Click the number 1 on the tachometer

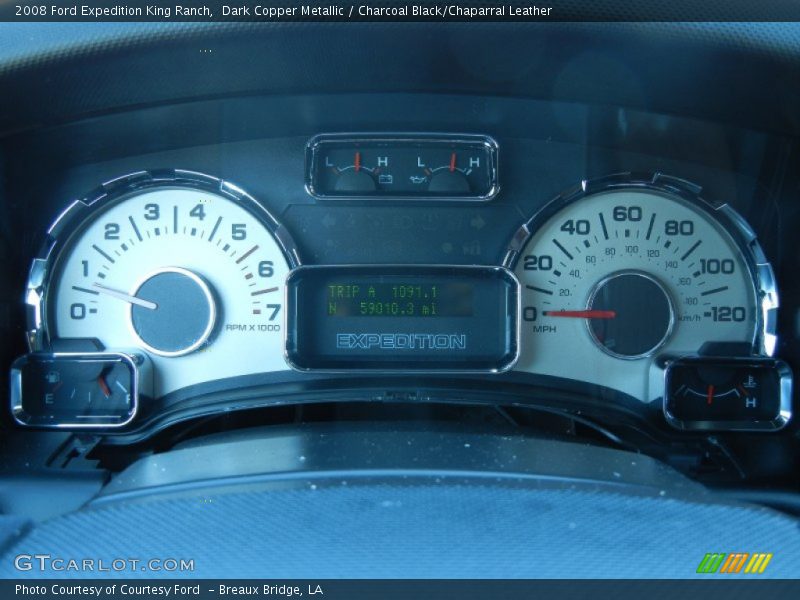coord(85,268)
